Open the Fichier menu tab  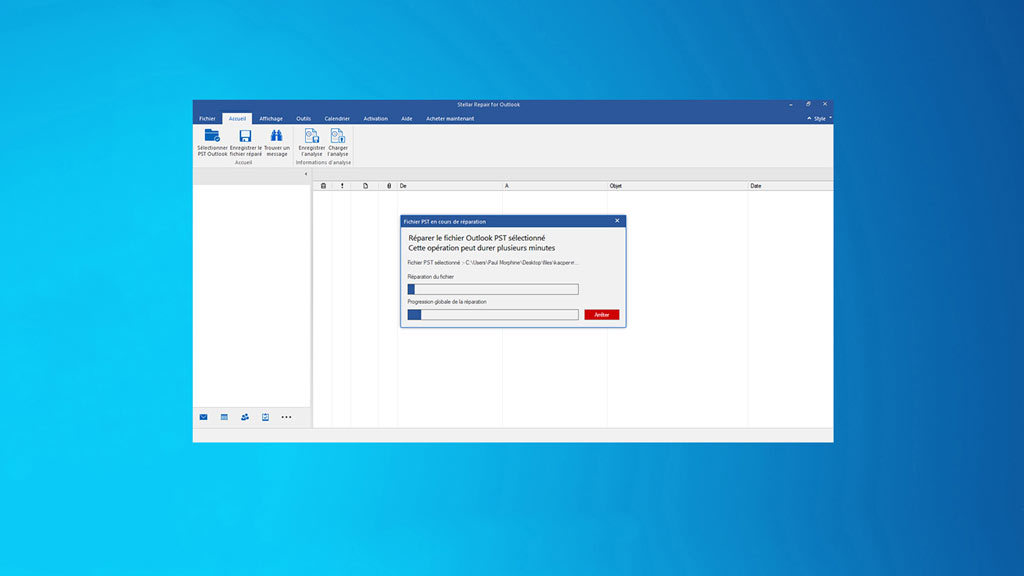point(207,118)
